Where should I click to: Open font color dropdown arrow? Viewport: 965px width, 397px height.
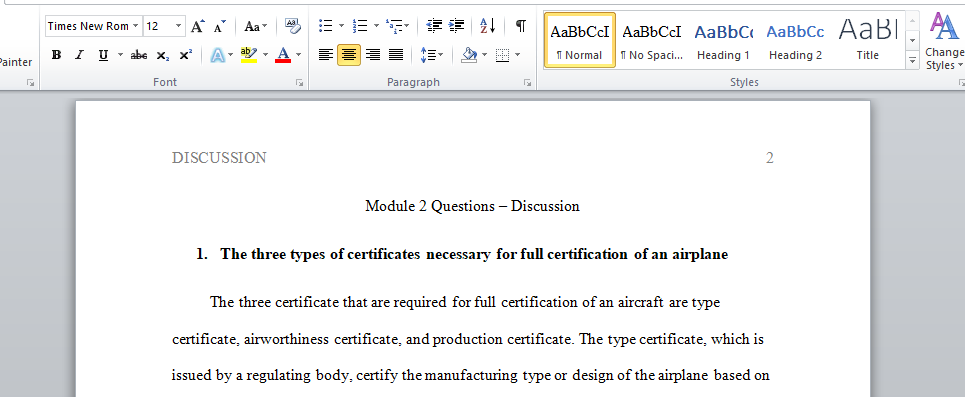point(298,55)
